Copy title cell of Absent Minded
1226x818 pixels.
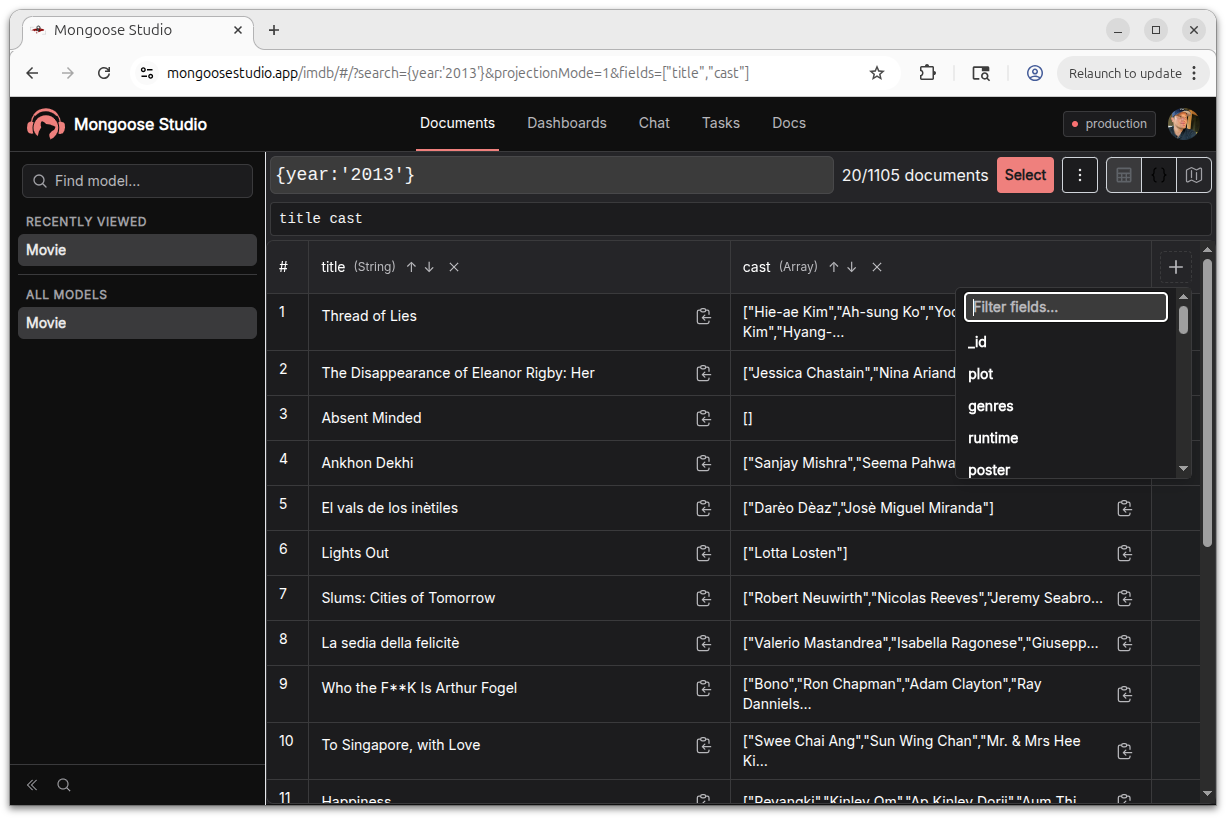click(x=704, y=418)
